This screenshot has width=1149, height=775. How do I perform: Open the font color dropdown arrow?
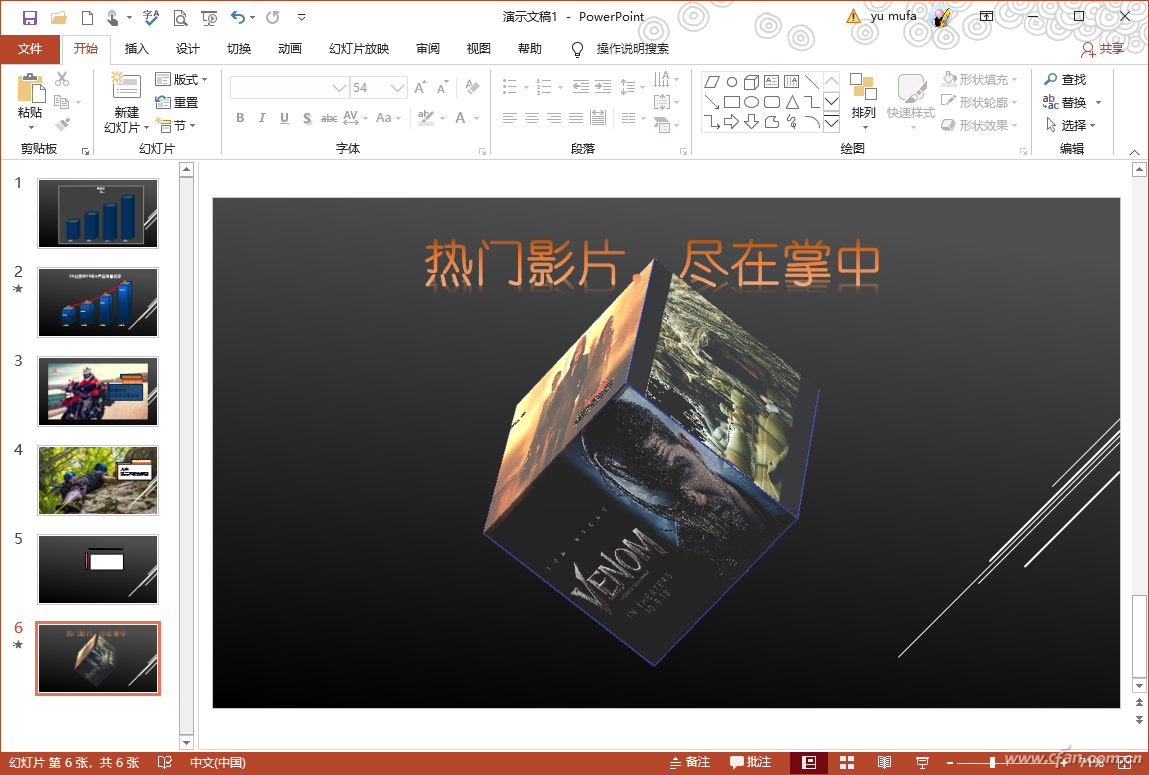click(x=476, y=118)
